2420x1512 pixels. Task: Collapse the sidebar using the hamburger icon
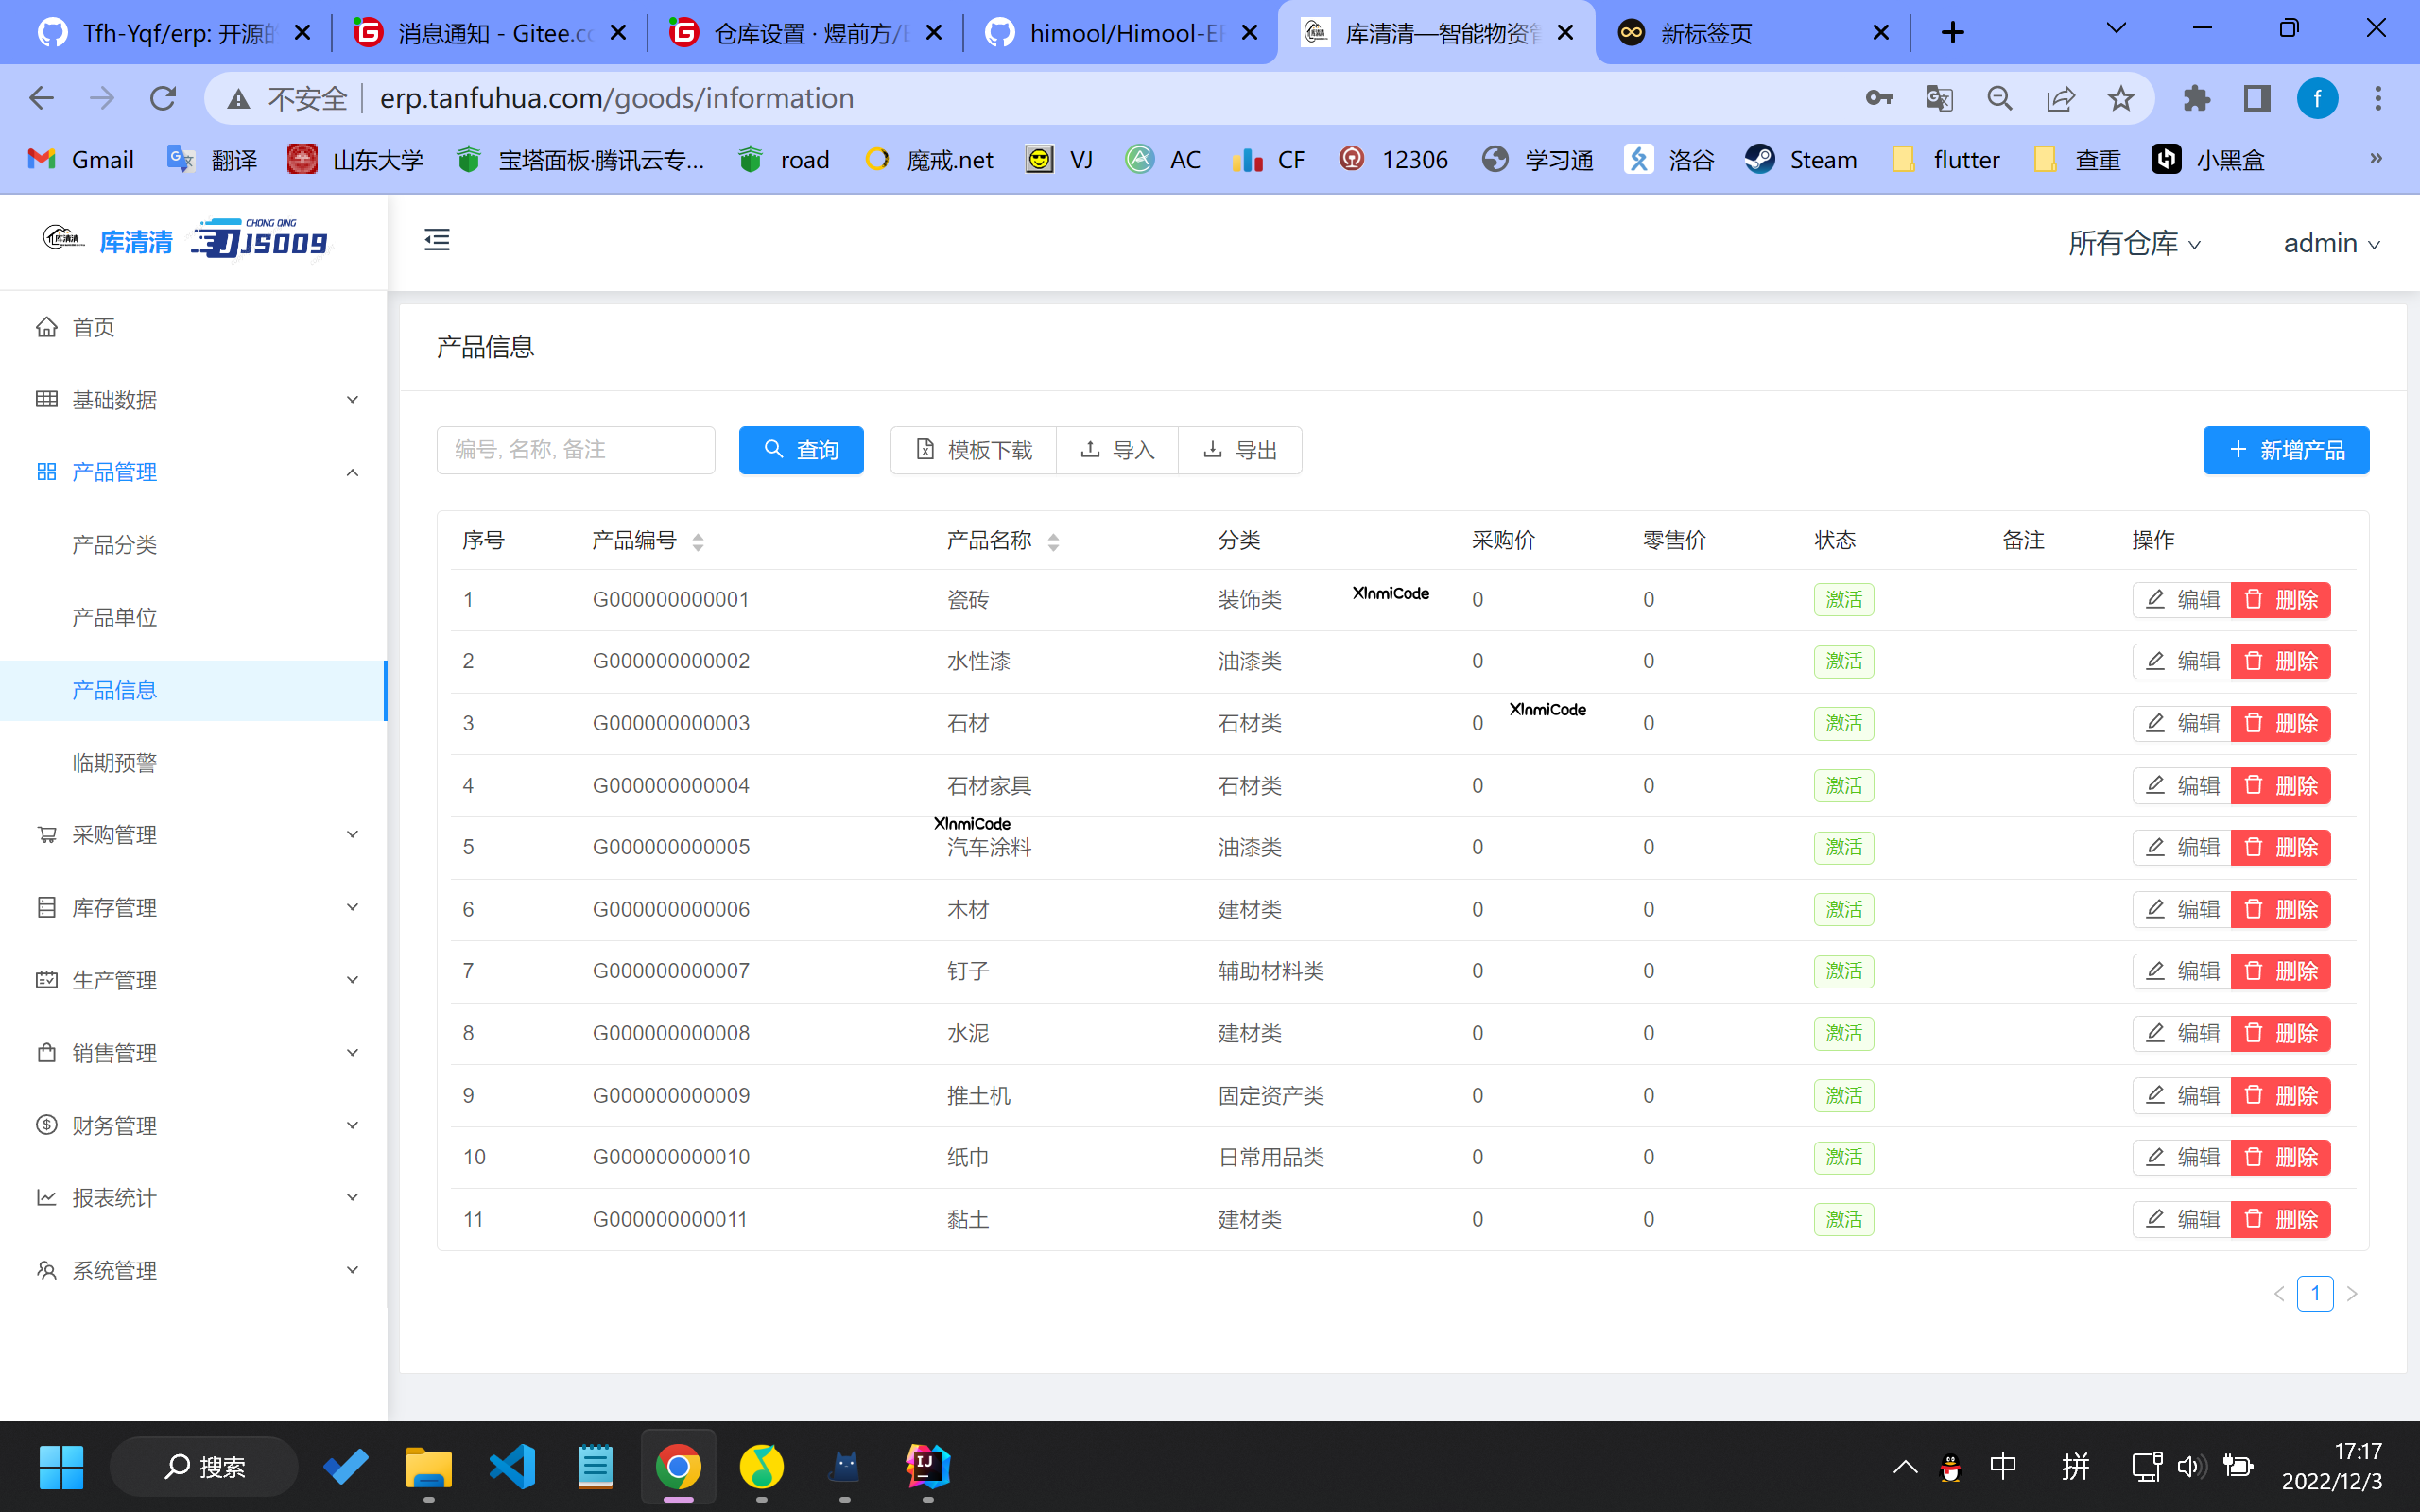pos(436,240)
